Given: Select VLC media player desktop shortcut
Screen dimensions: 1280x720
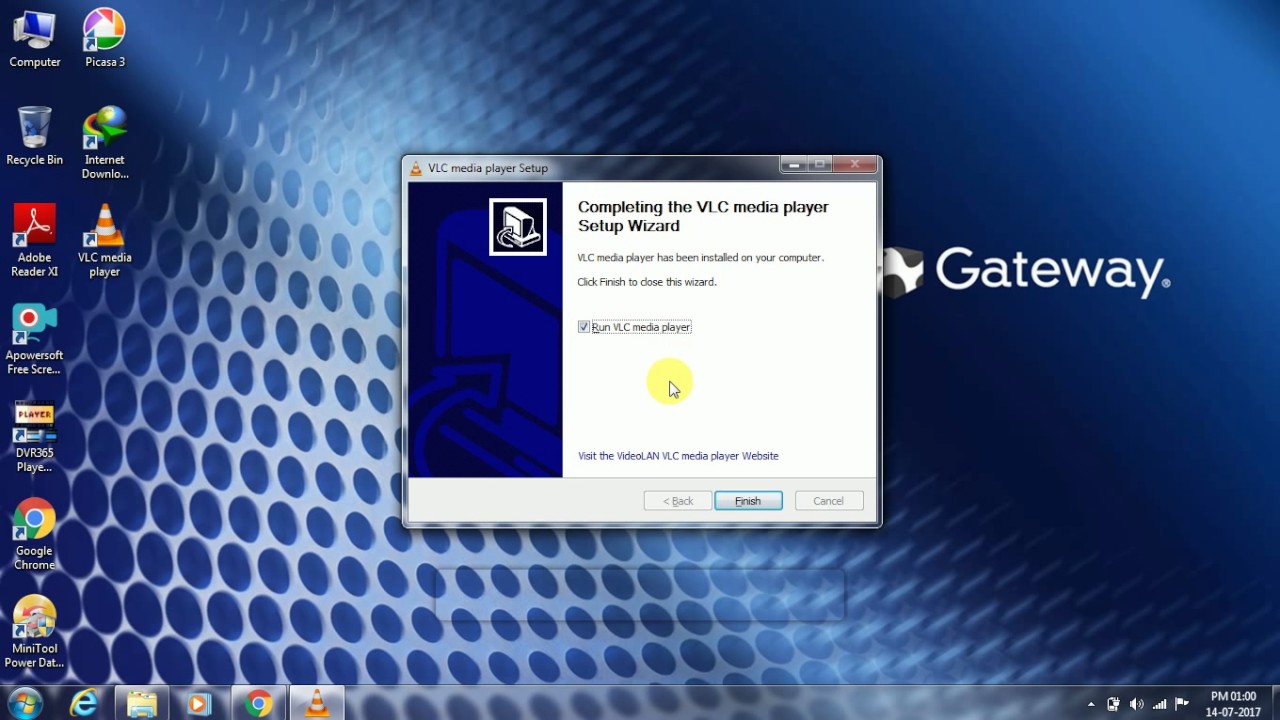Looking at the screenshot, I should click(x=104, y=241).
